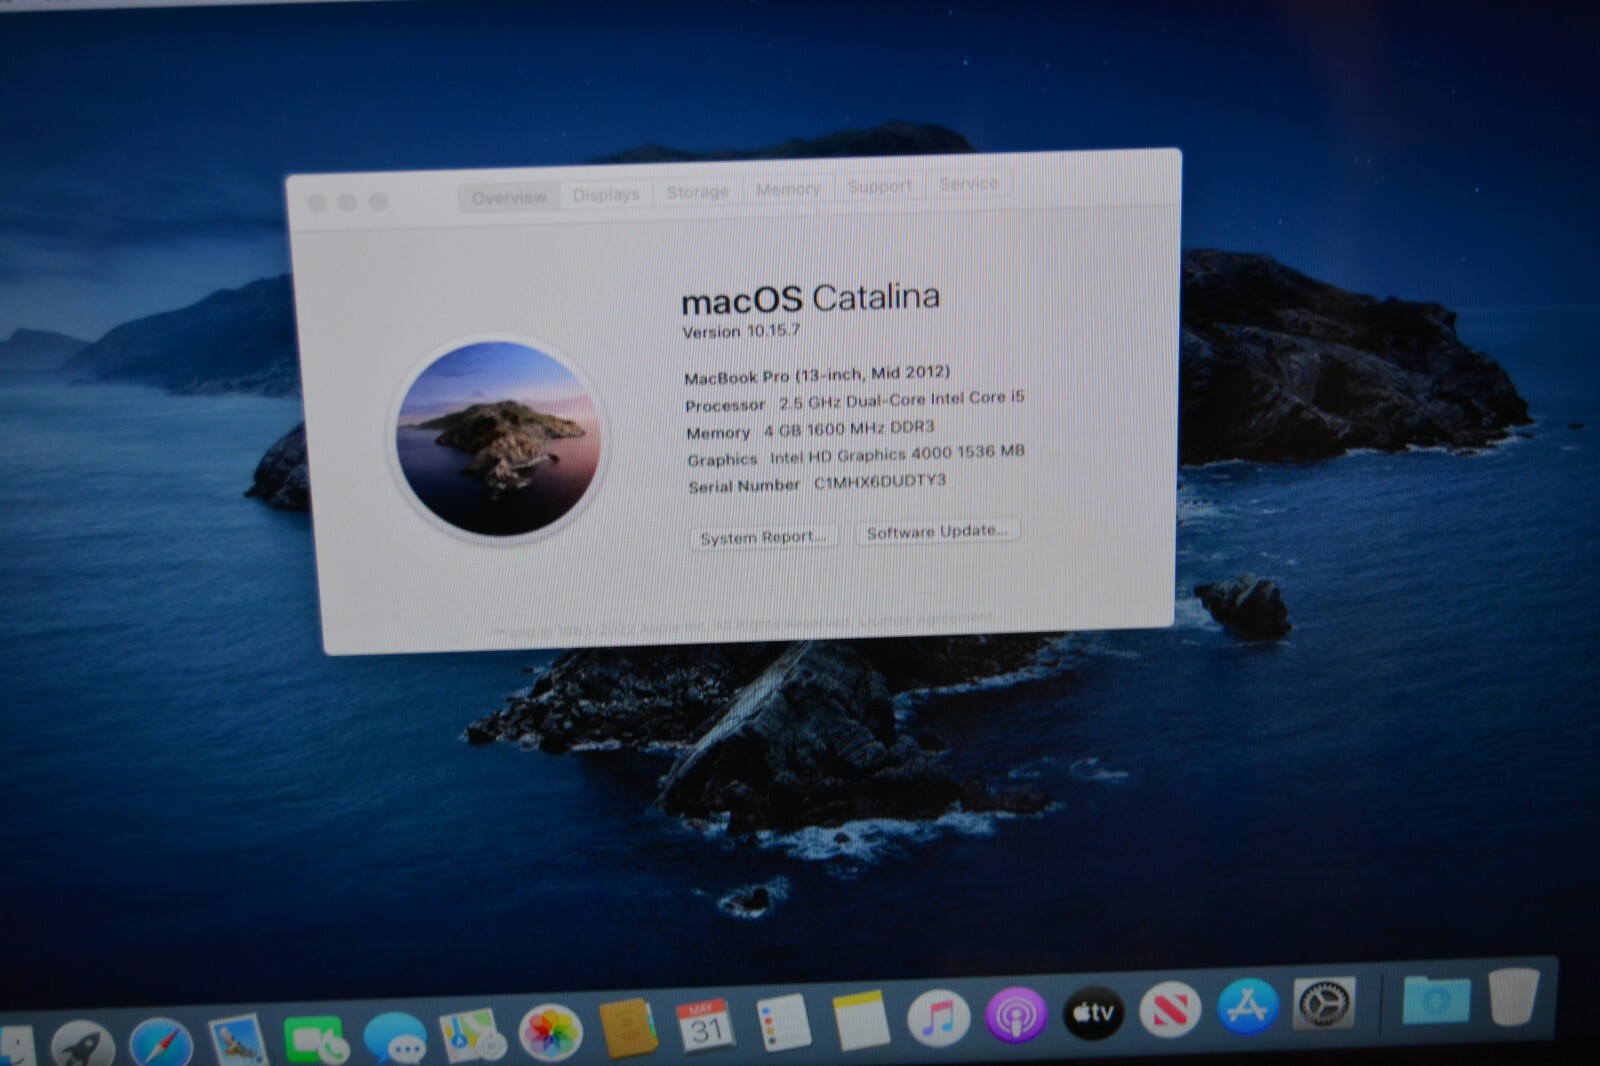Open the Downloads folder in the dock
Screen dimensions: 1600x1066
click(x=1436, y=999)
